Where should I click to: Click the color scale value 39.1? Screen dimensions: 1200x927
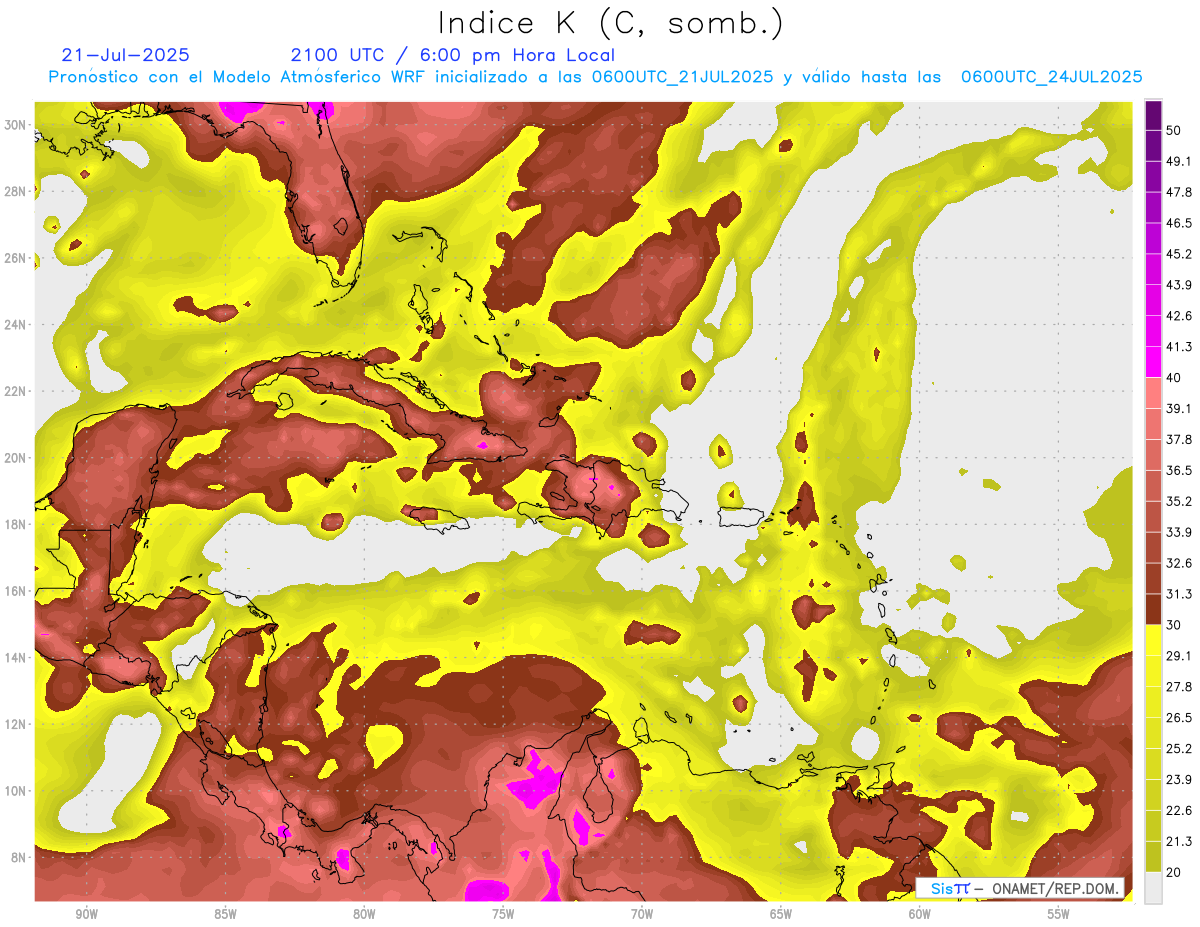1179,408
